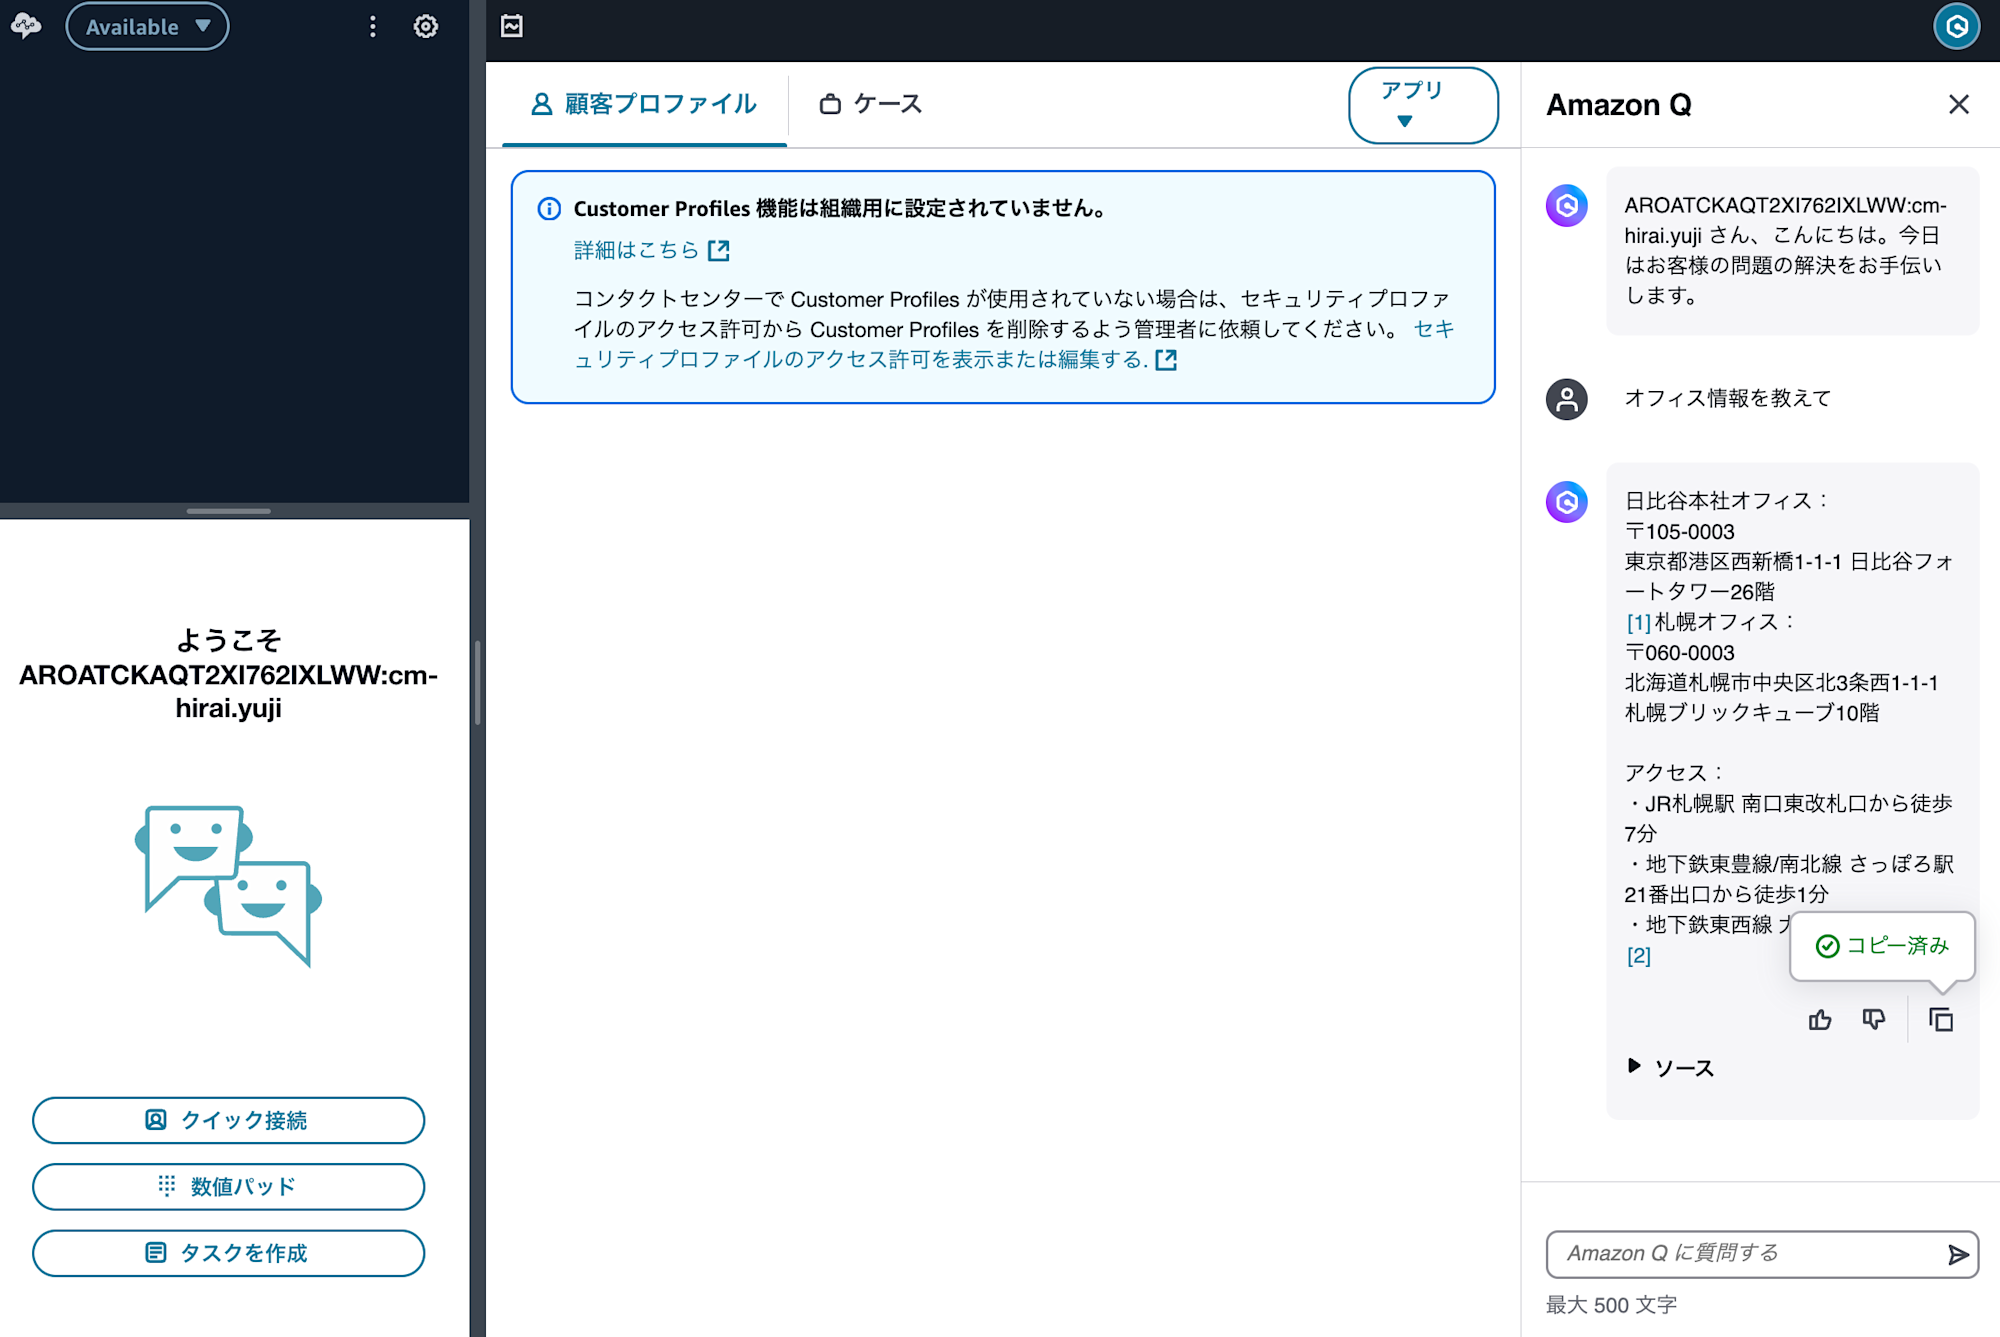The image size is (2000, 1337).
Task: Open settings via the gear icon
Action: 426,27
